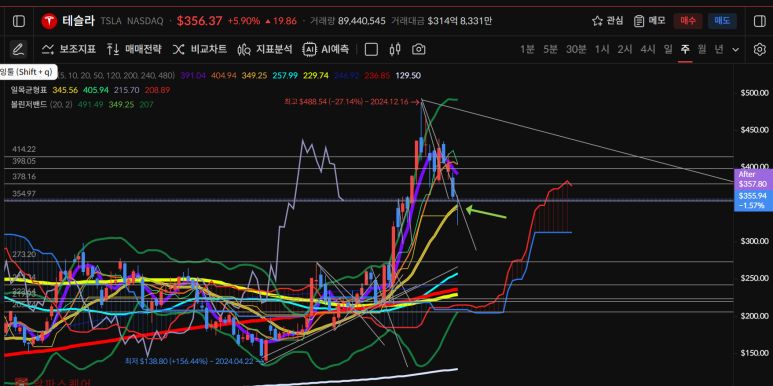Add to 관심 watchlist star
Screen dimensions: 773x386
click(x=607, y=21)
